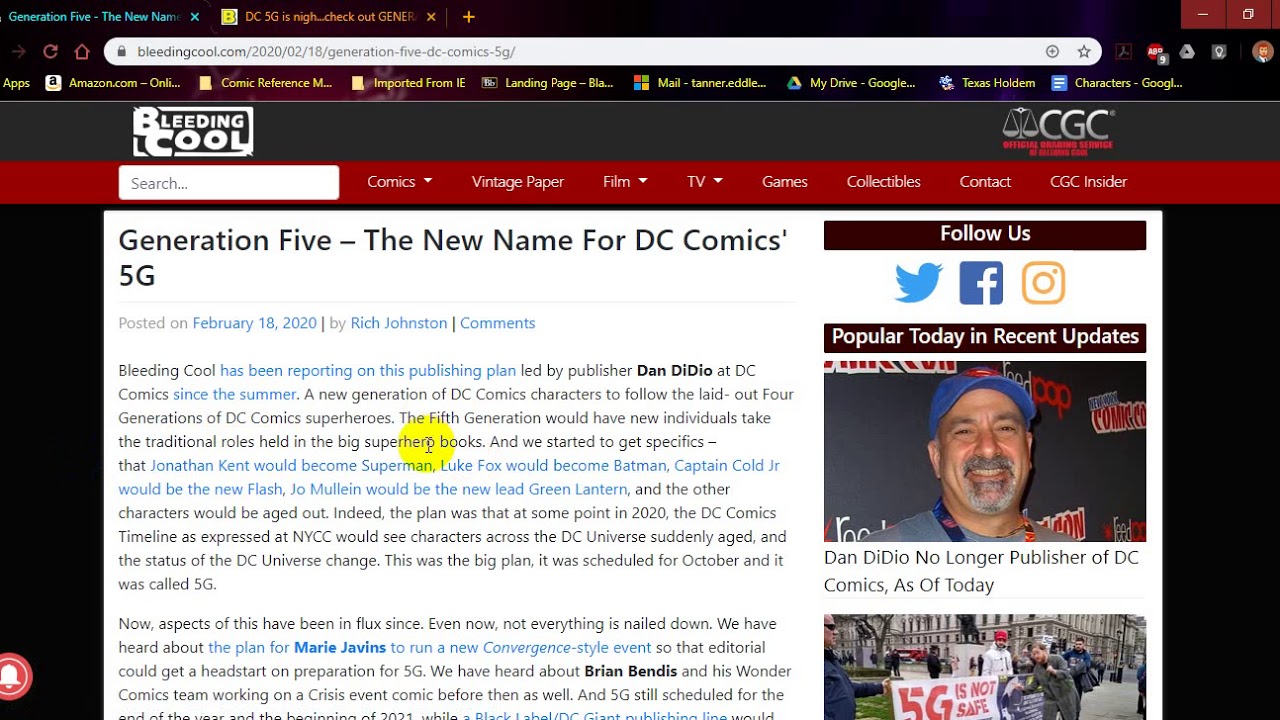Open the Dan DiDio article thumbnail
The height and width of the screenshot is (720, 1280).
pos(984,451)
